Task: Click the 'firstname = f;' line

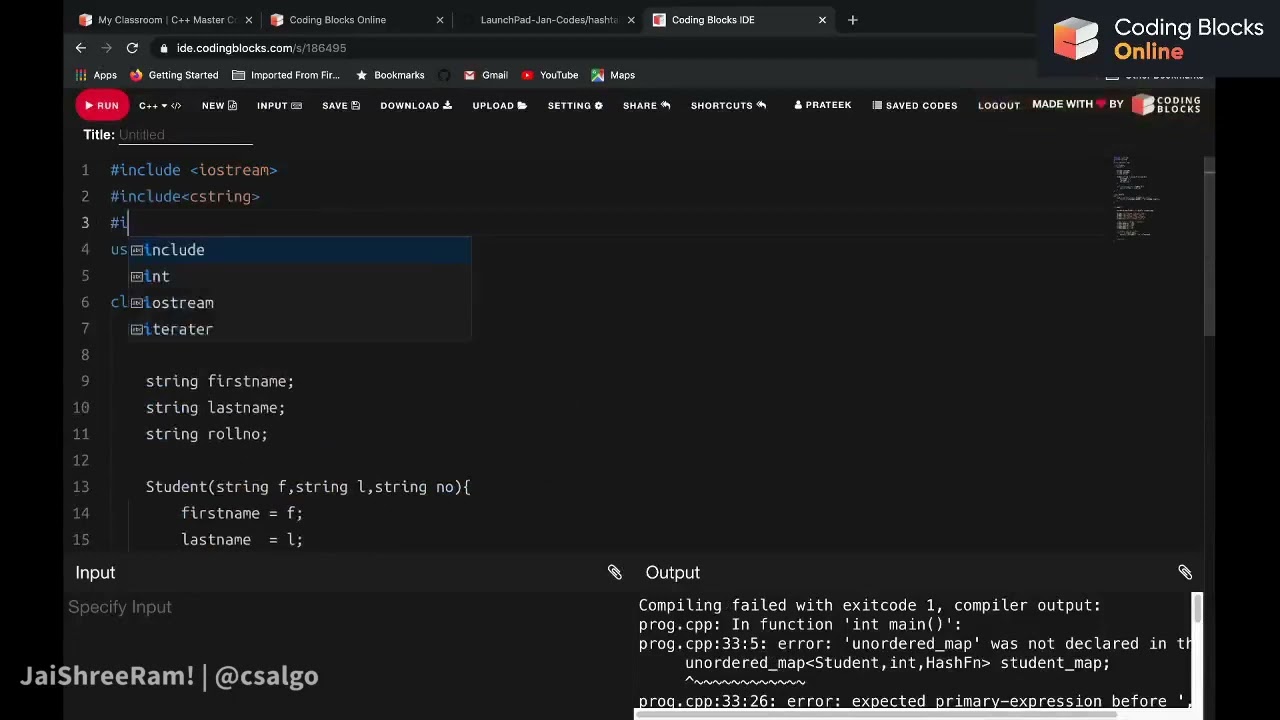Action: coord(242,513)
